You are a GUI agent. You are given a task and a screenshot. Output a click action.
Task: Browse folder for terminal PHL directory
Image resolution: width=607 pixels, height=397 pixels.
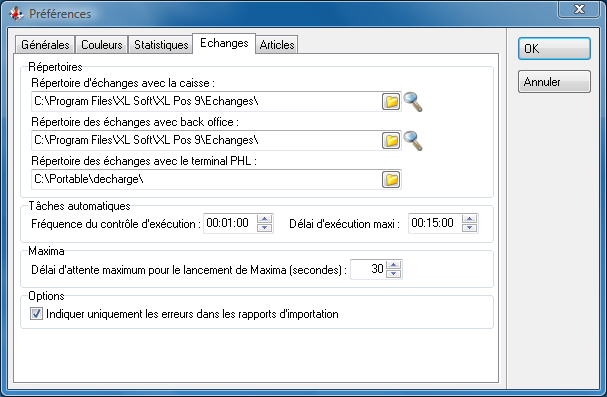[x=391, y=180]
